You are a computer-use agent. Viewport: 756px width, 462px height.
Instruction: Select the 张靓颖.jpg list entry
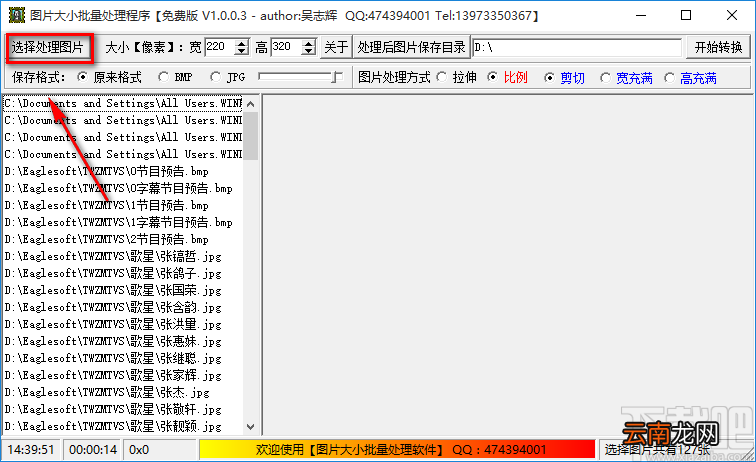[123, 426]
